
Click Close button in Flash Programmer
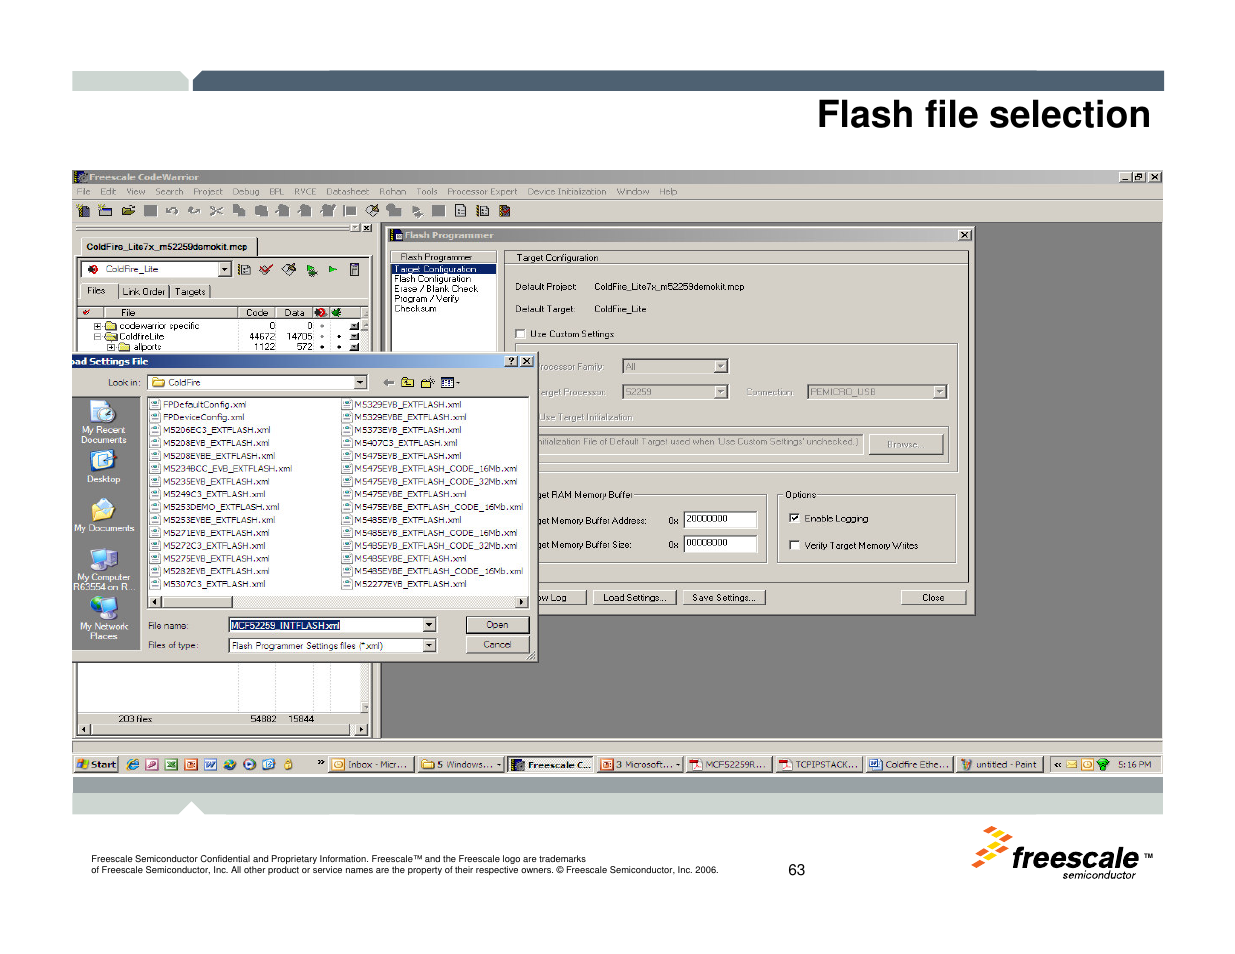[x=933, y=598]
